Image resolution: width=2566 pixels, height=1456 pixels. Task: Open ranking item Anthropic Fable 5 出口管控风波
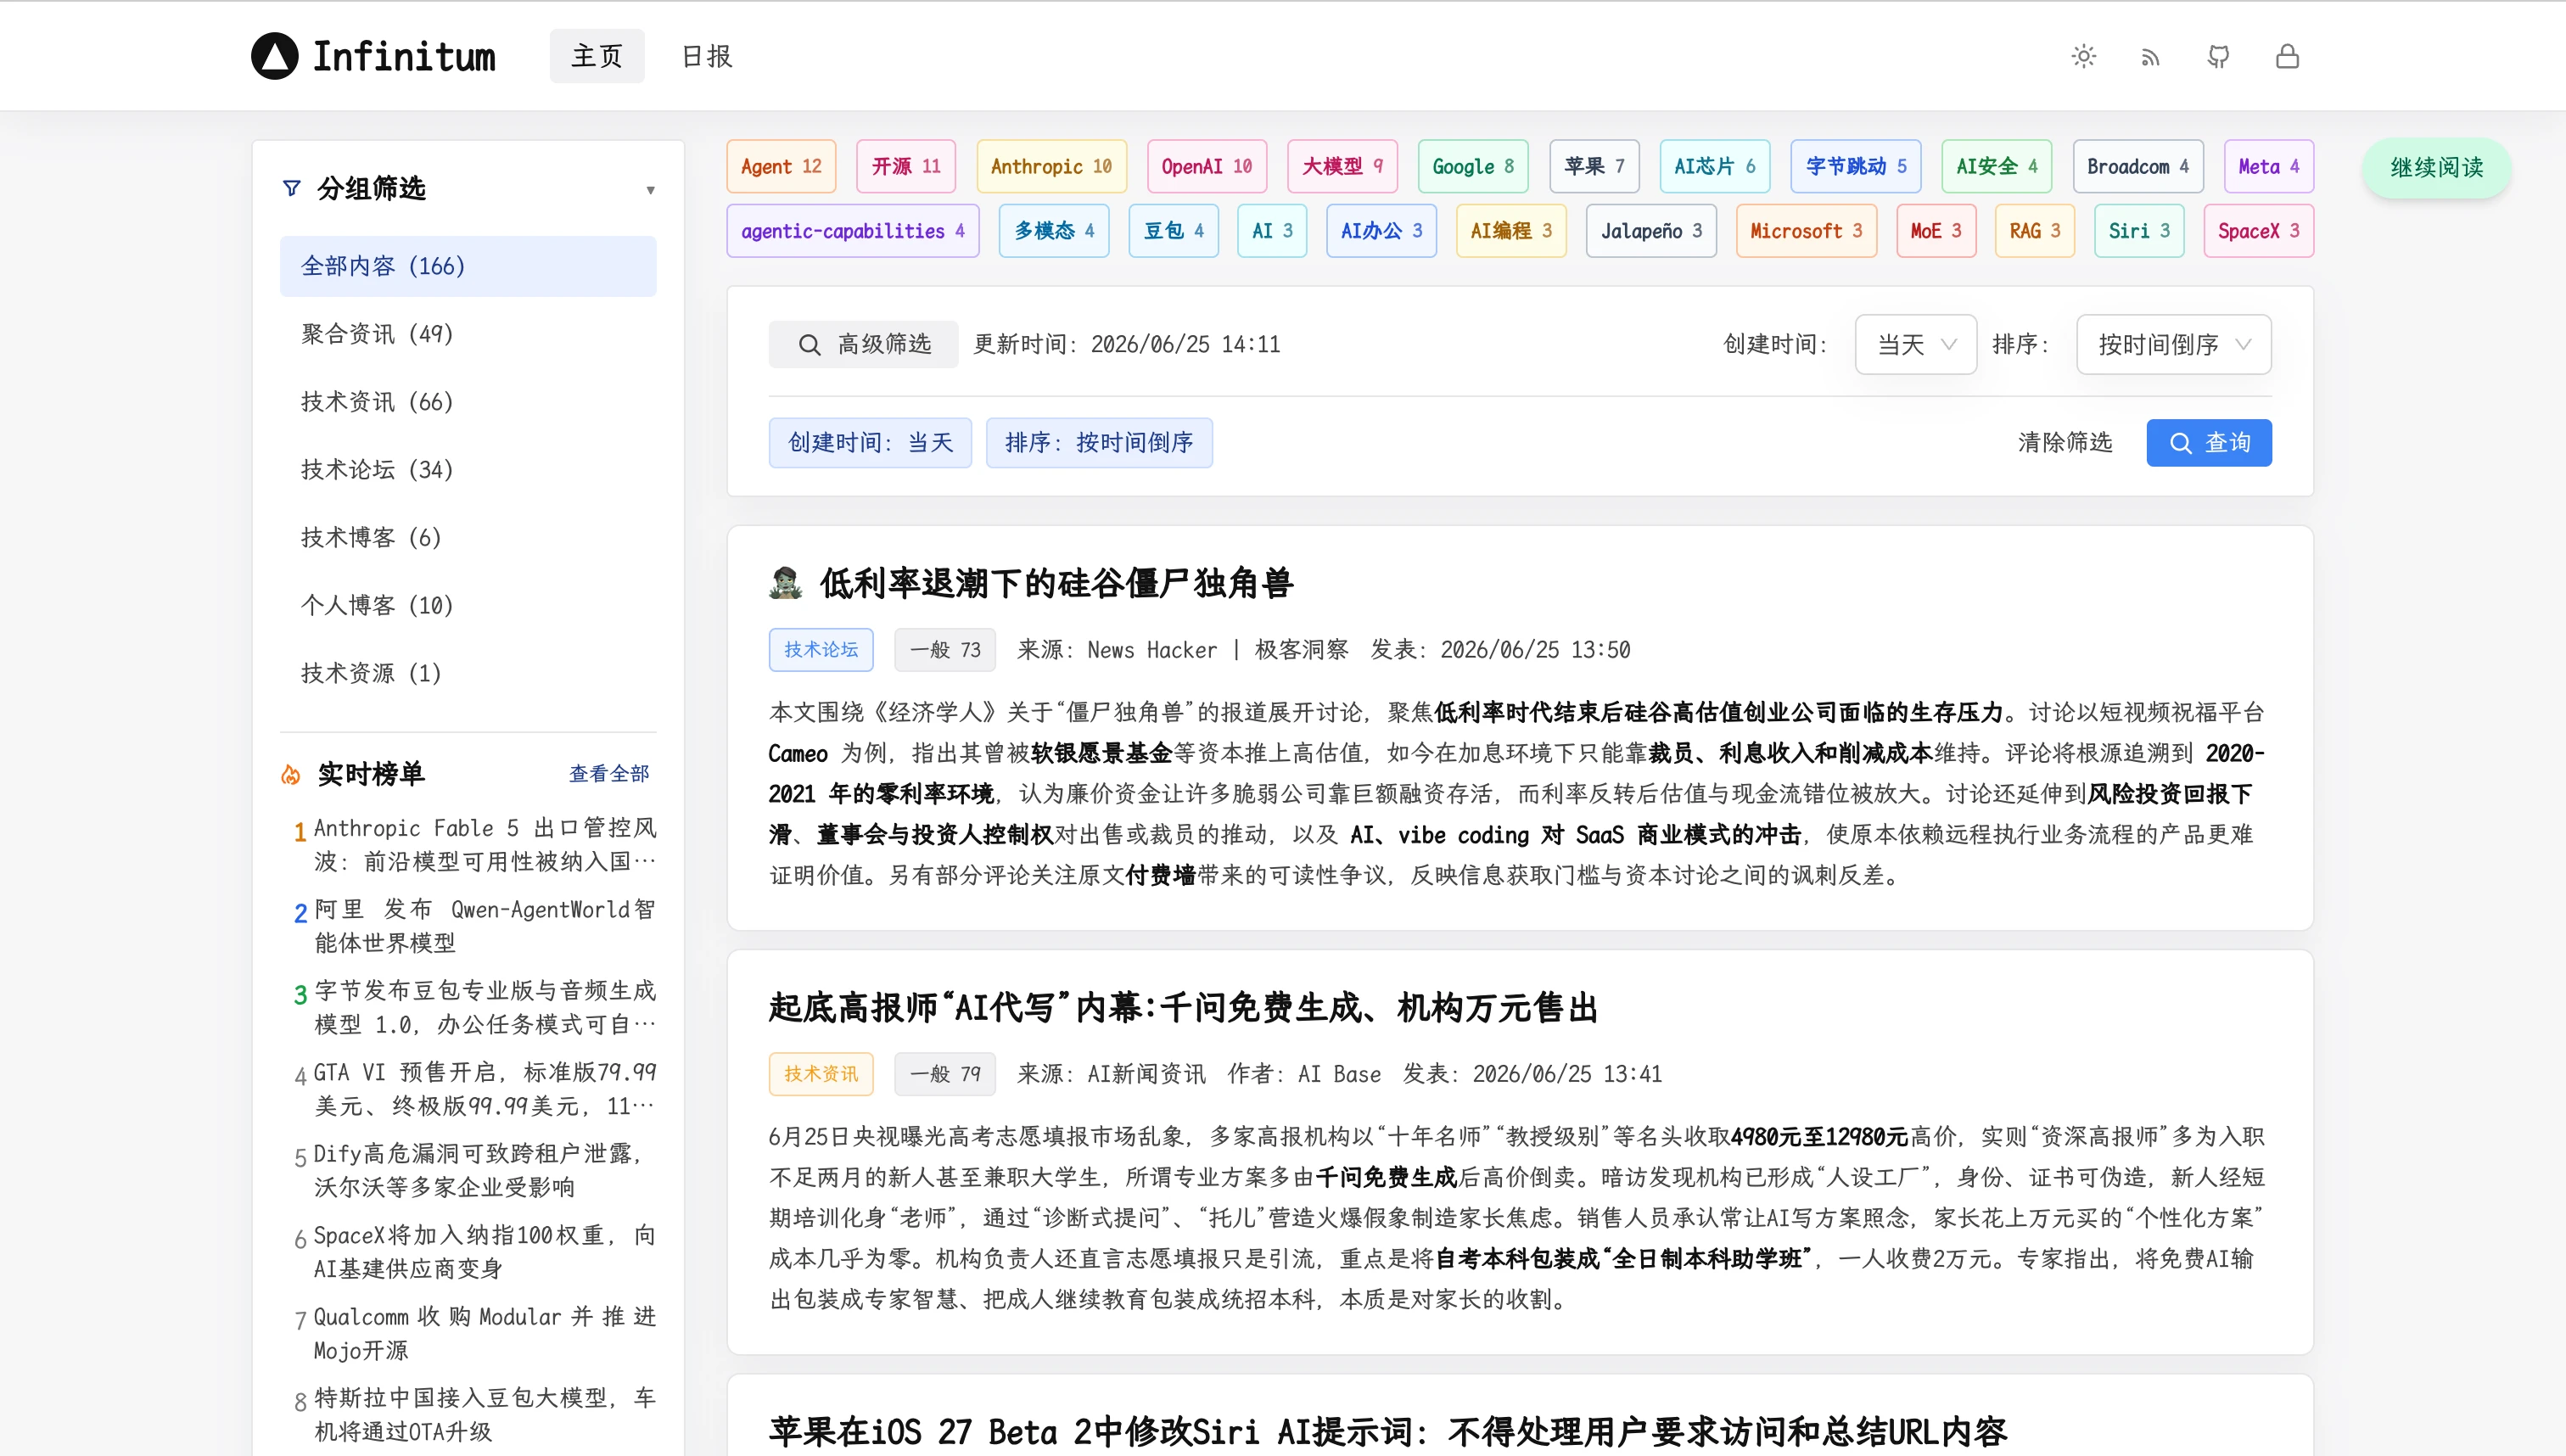pos(485,845)
